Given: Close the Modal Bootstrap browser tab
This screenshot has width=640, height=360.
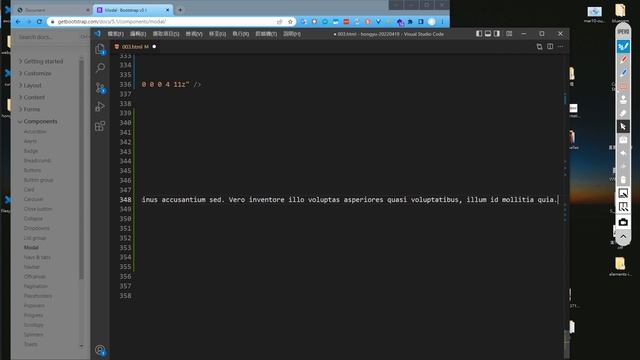Looking at the screenshot, I should pos(167,10).
